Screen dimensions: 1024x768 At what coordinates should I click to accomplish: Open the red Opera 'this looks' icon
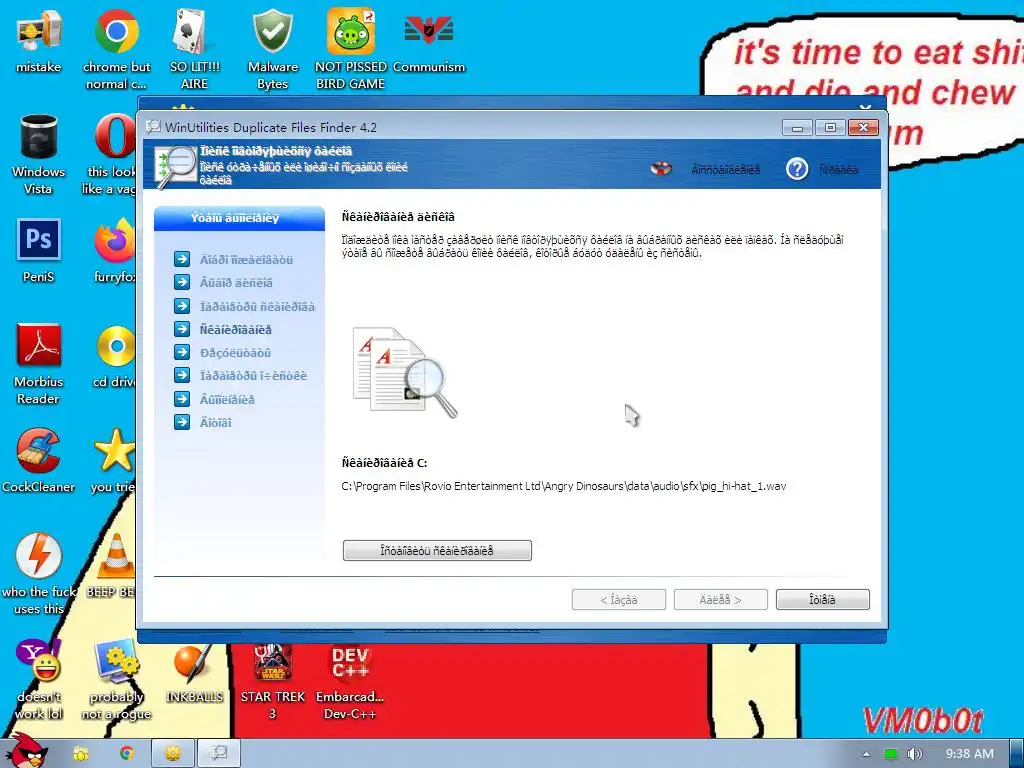point(112,154)
